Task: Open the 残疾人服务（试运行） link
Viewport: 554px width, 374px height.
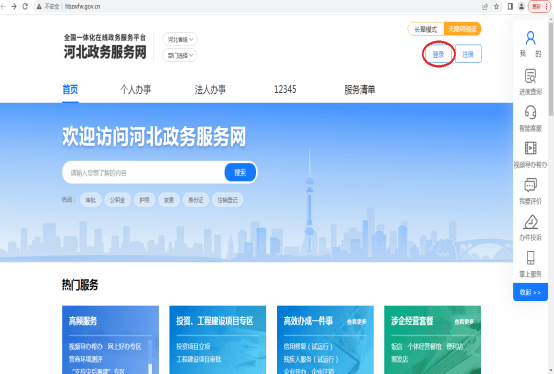Action: tap(311, 359)
